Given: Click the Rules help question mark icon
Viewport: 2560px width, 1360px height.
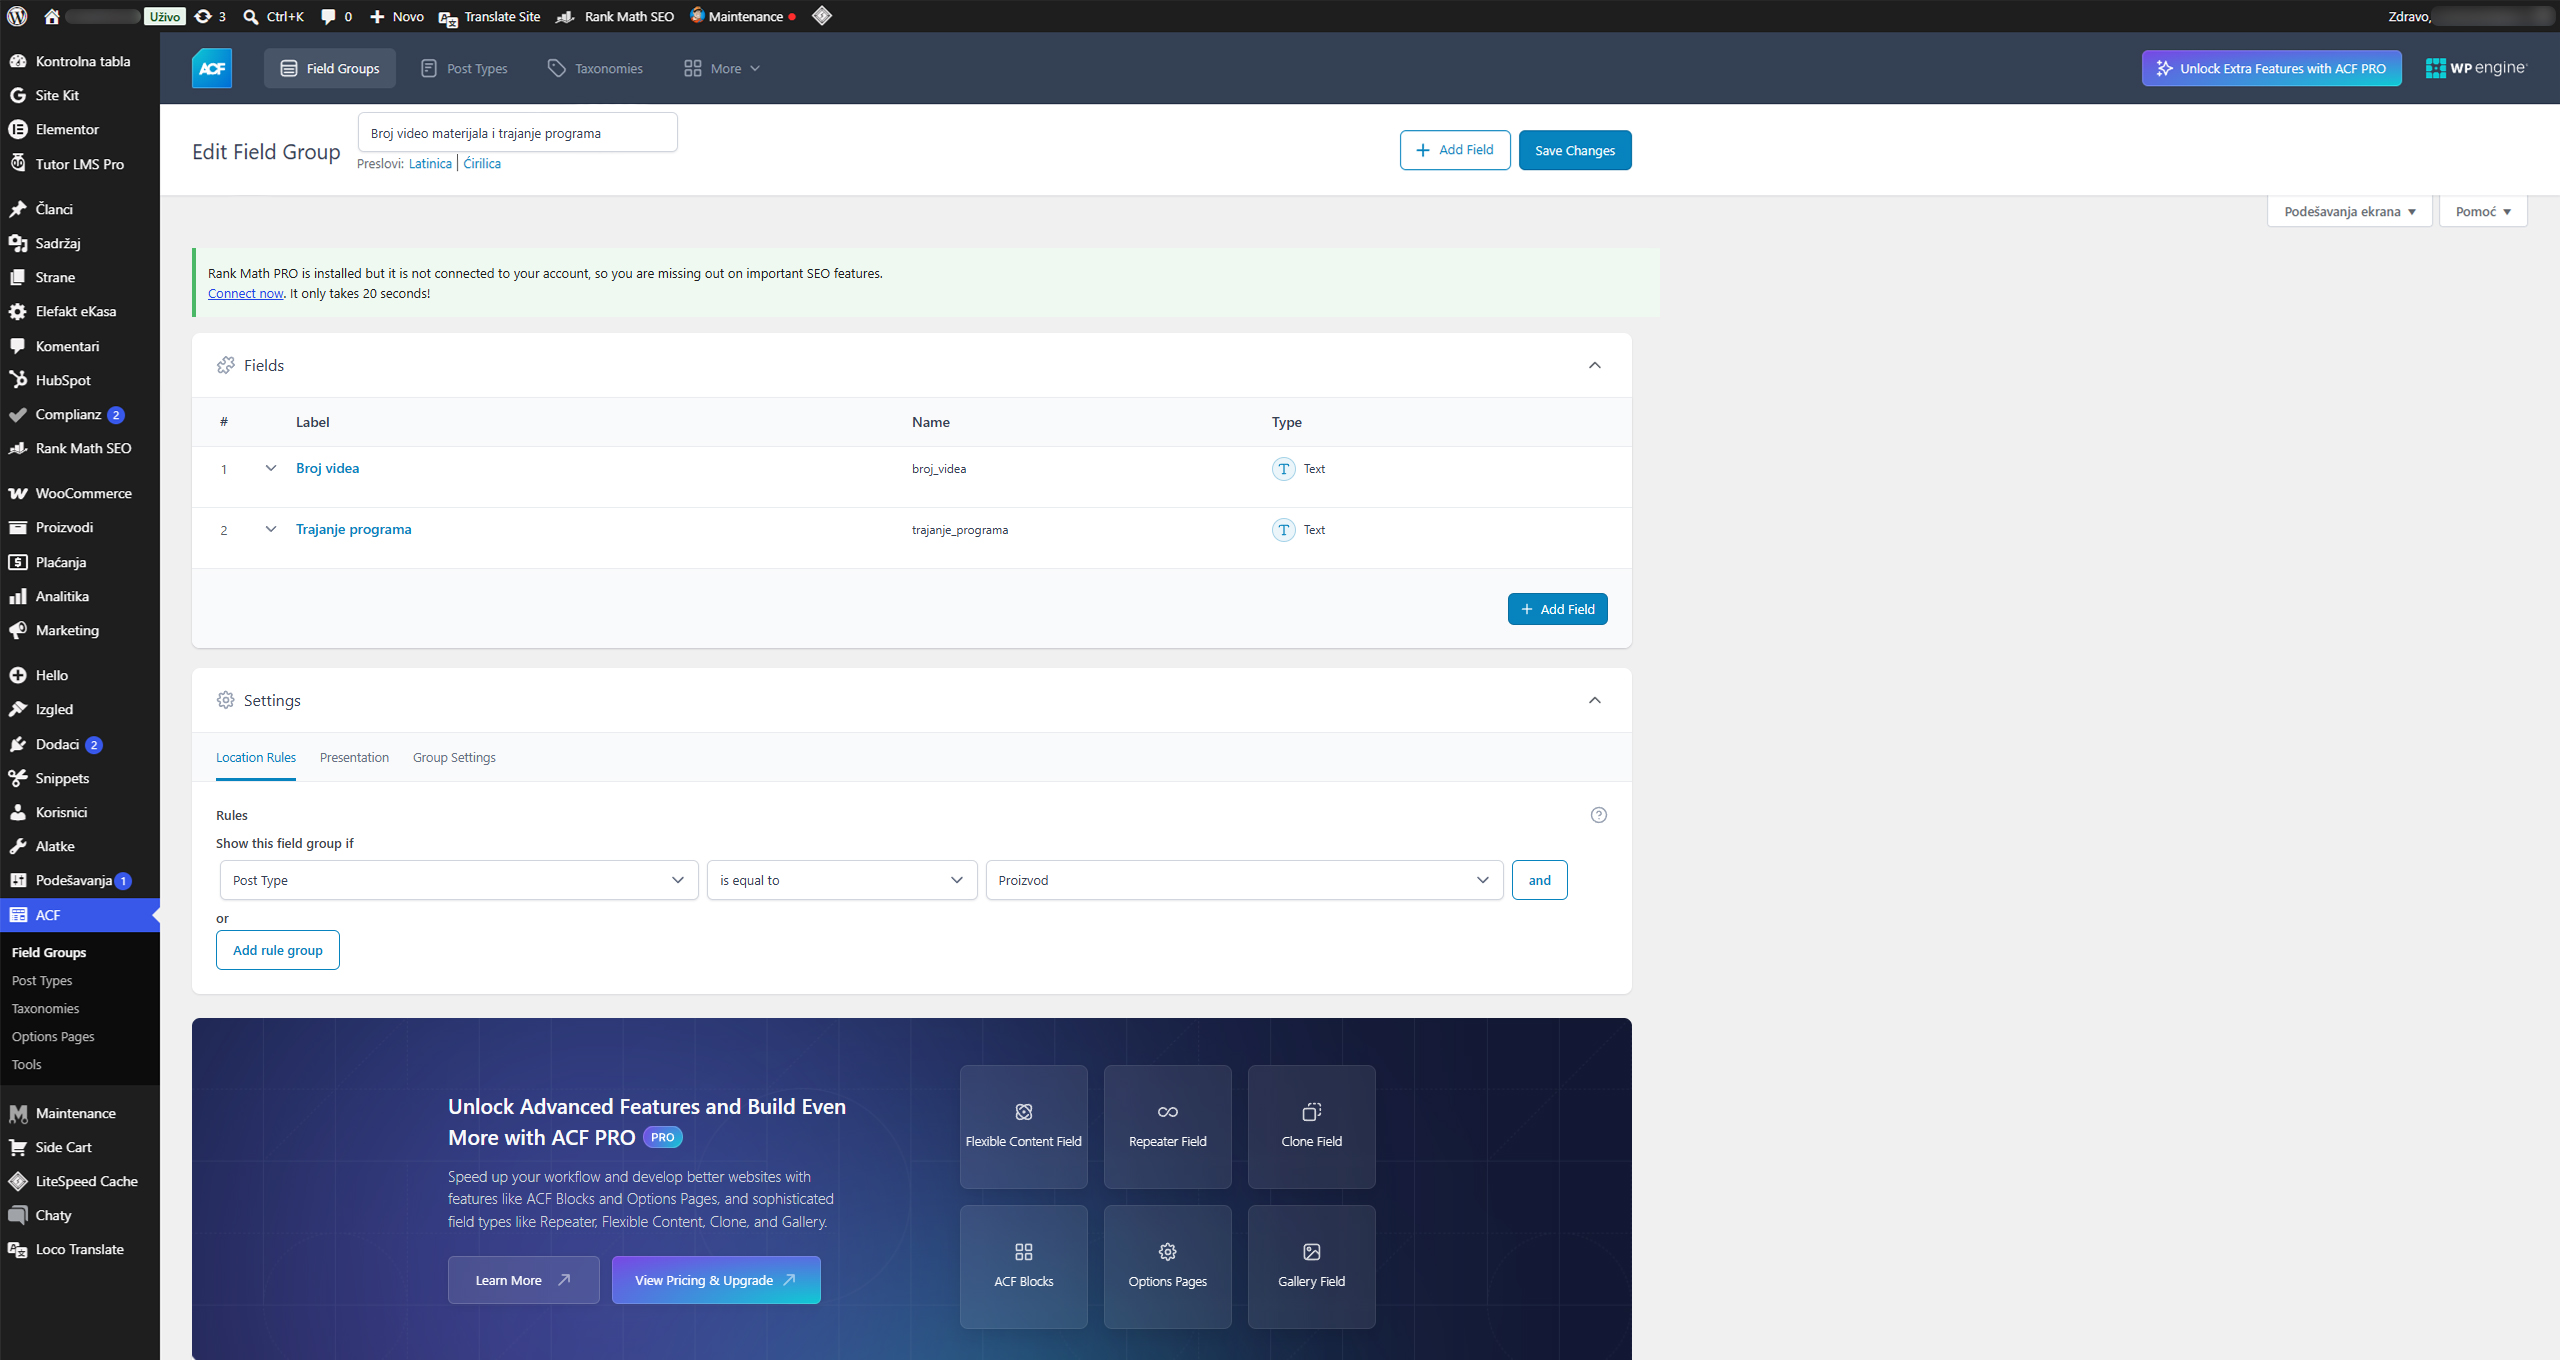Looking at the screenshot, I should pos(1599,815).
